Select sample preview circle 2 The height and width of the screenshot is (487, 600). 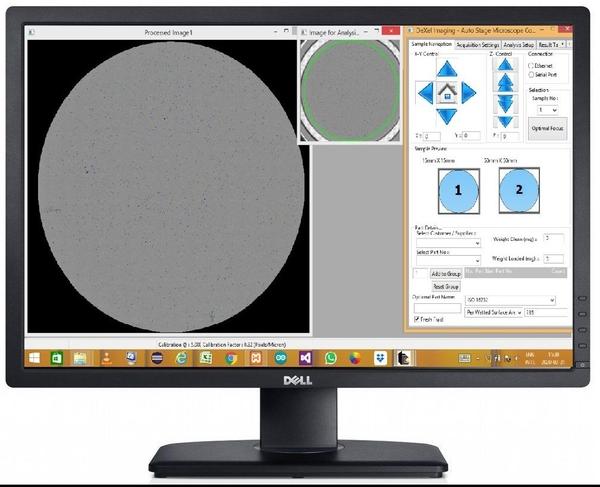[x=519, y=190]
